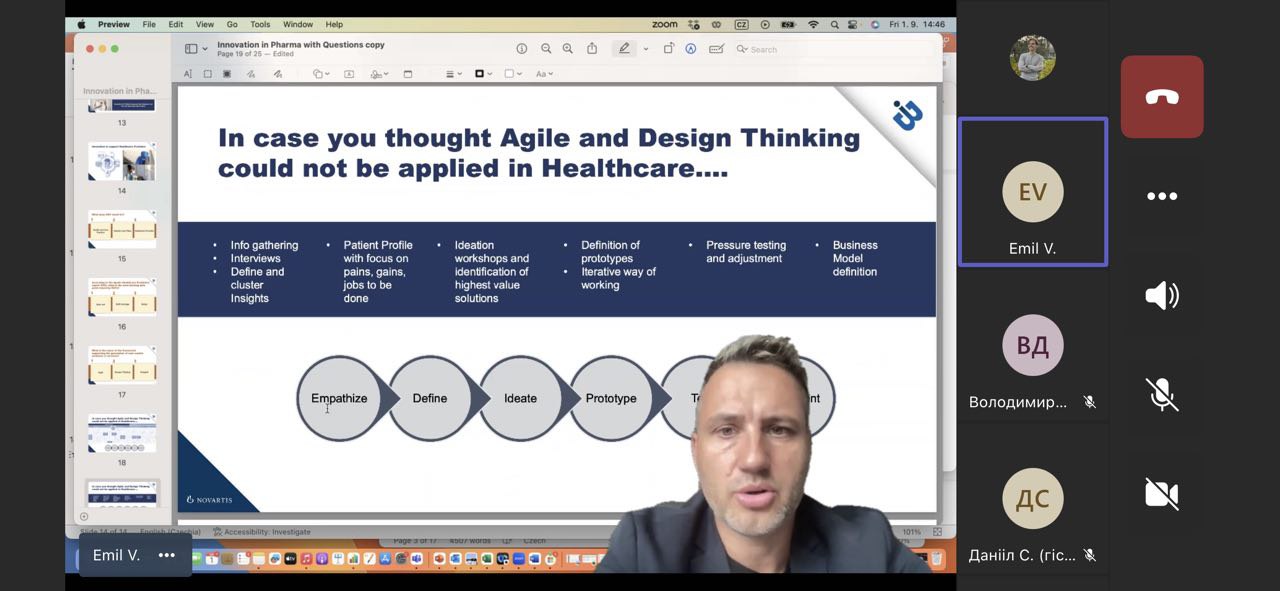Screen dimensions: 1280x591
Task: Turn on the camera button
Action: click(x=1162, y=494)
